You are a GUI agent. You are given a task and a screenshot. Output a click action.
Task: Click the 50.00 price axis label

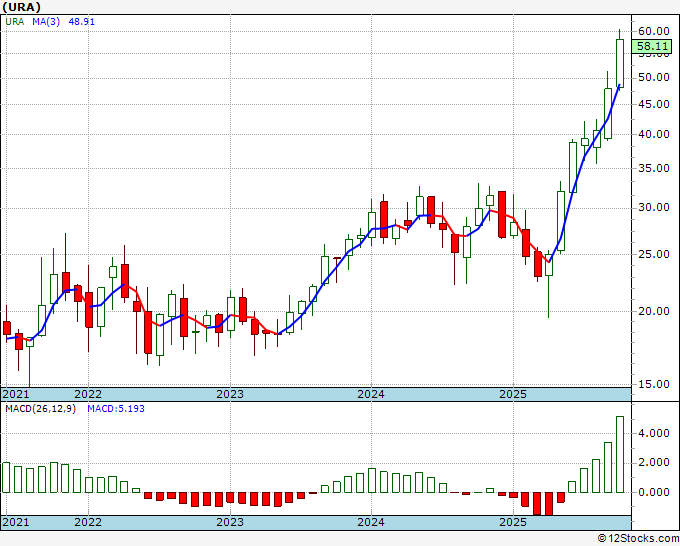pos(654,78)
